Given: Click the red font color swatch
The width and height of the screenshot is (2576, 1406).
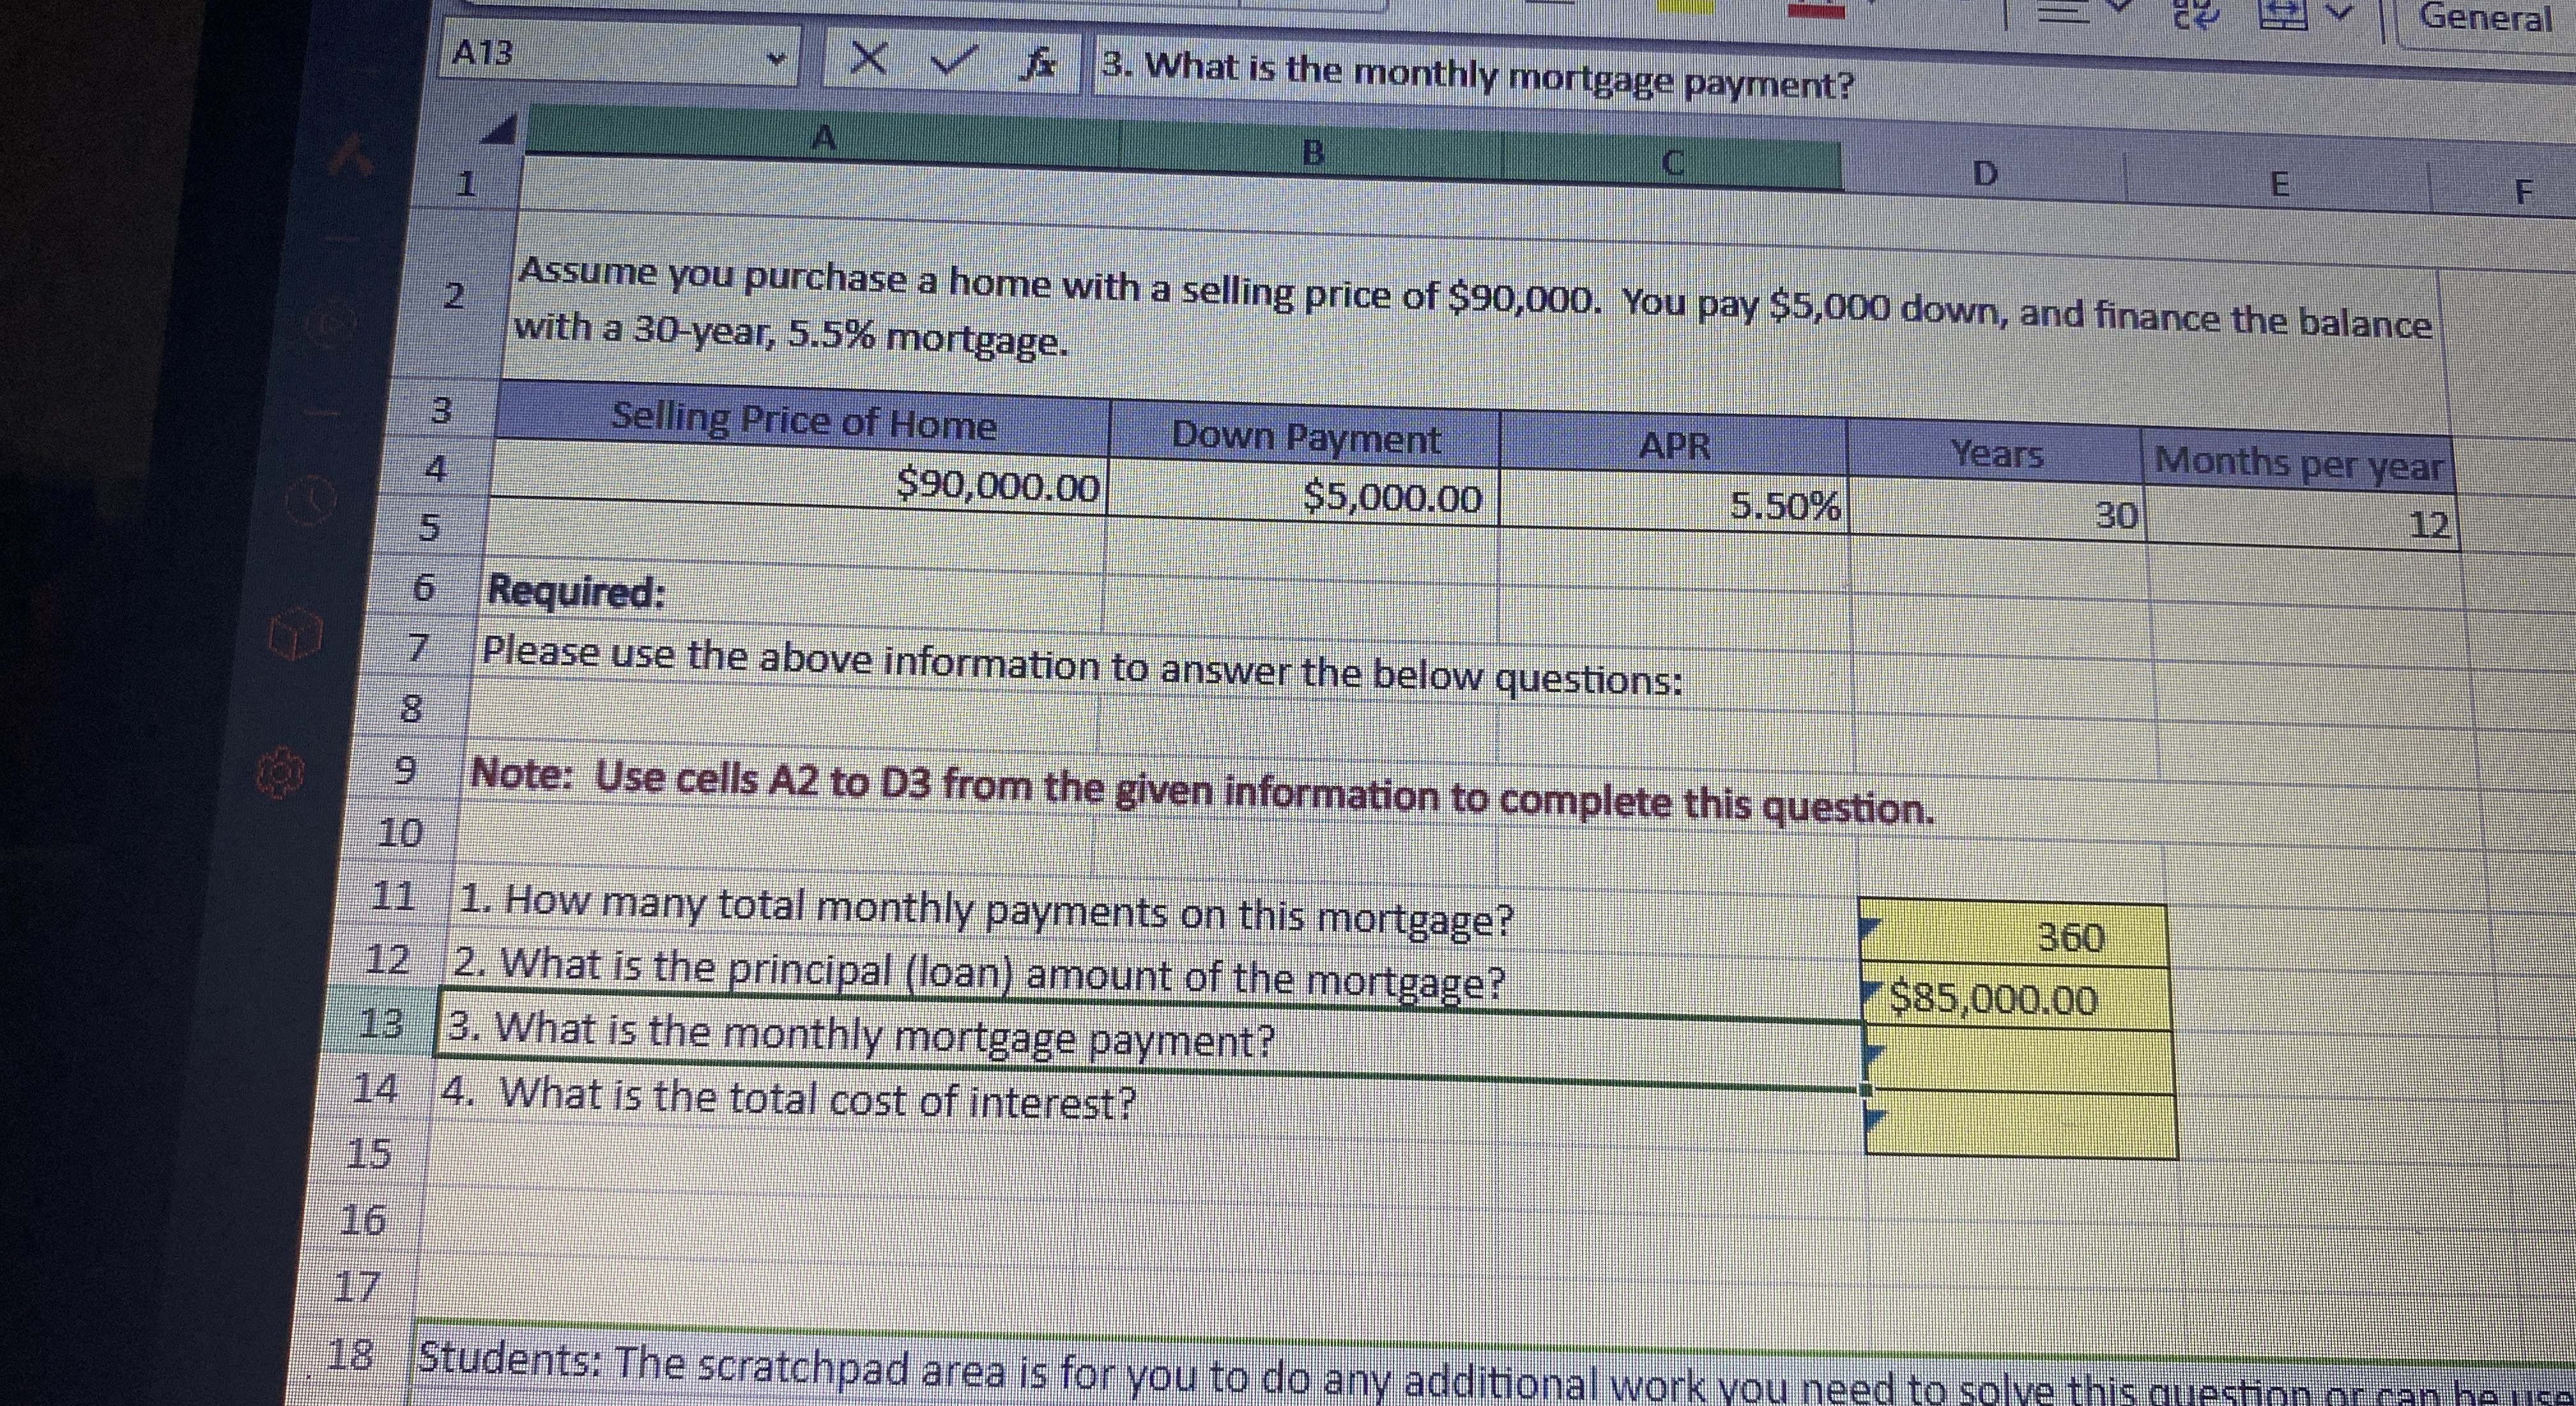Looking at the screenshot, I should click(x=1816, y=11).
